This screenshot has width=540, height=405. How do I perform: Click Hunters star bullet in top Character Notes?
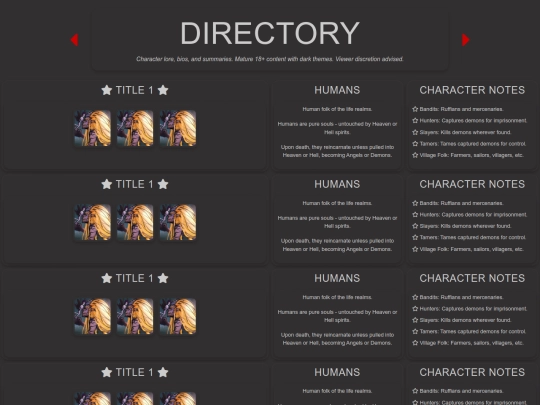415,121
